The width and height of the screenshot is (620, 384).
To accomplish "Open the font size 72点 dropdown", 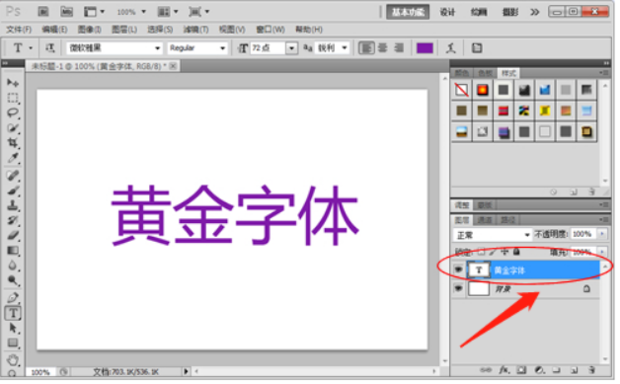I will [x=291, y=48].
